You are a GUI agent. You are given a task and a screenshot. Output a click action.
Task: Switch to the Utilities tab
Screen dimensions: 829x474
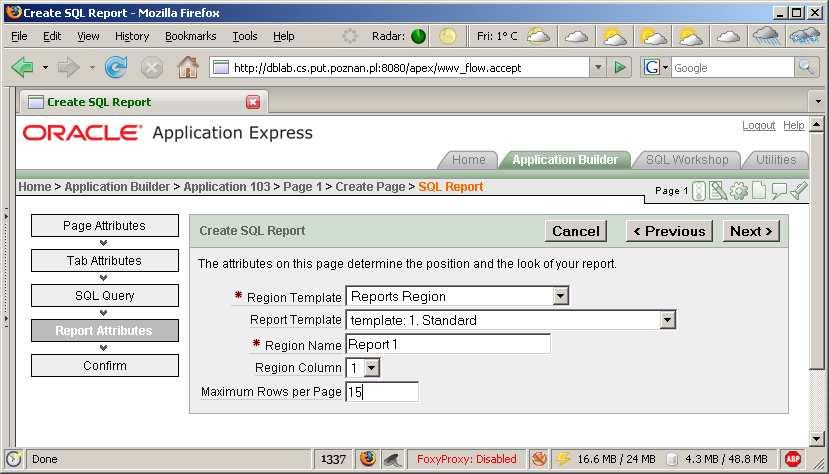[x=776, y=160]
